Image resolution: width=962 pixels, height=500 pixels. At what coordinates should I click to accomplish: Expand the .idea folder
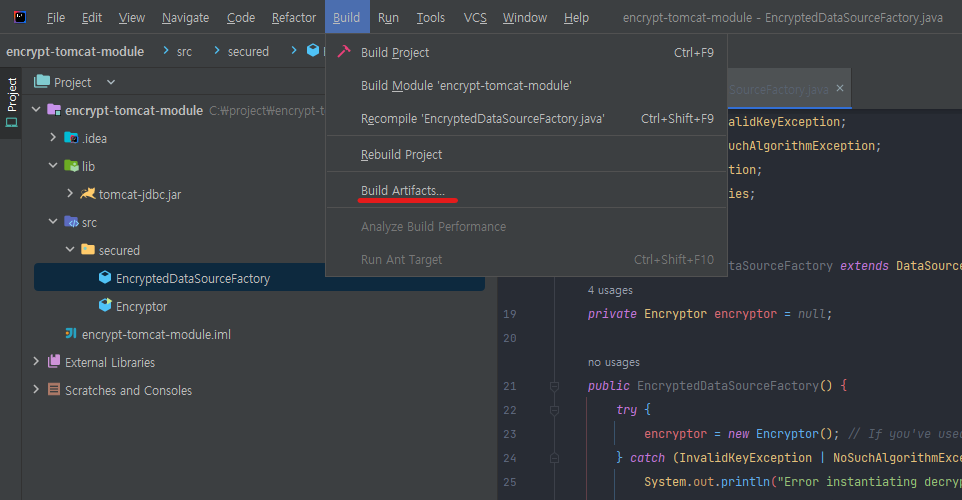53,137
